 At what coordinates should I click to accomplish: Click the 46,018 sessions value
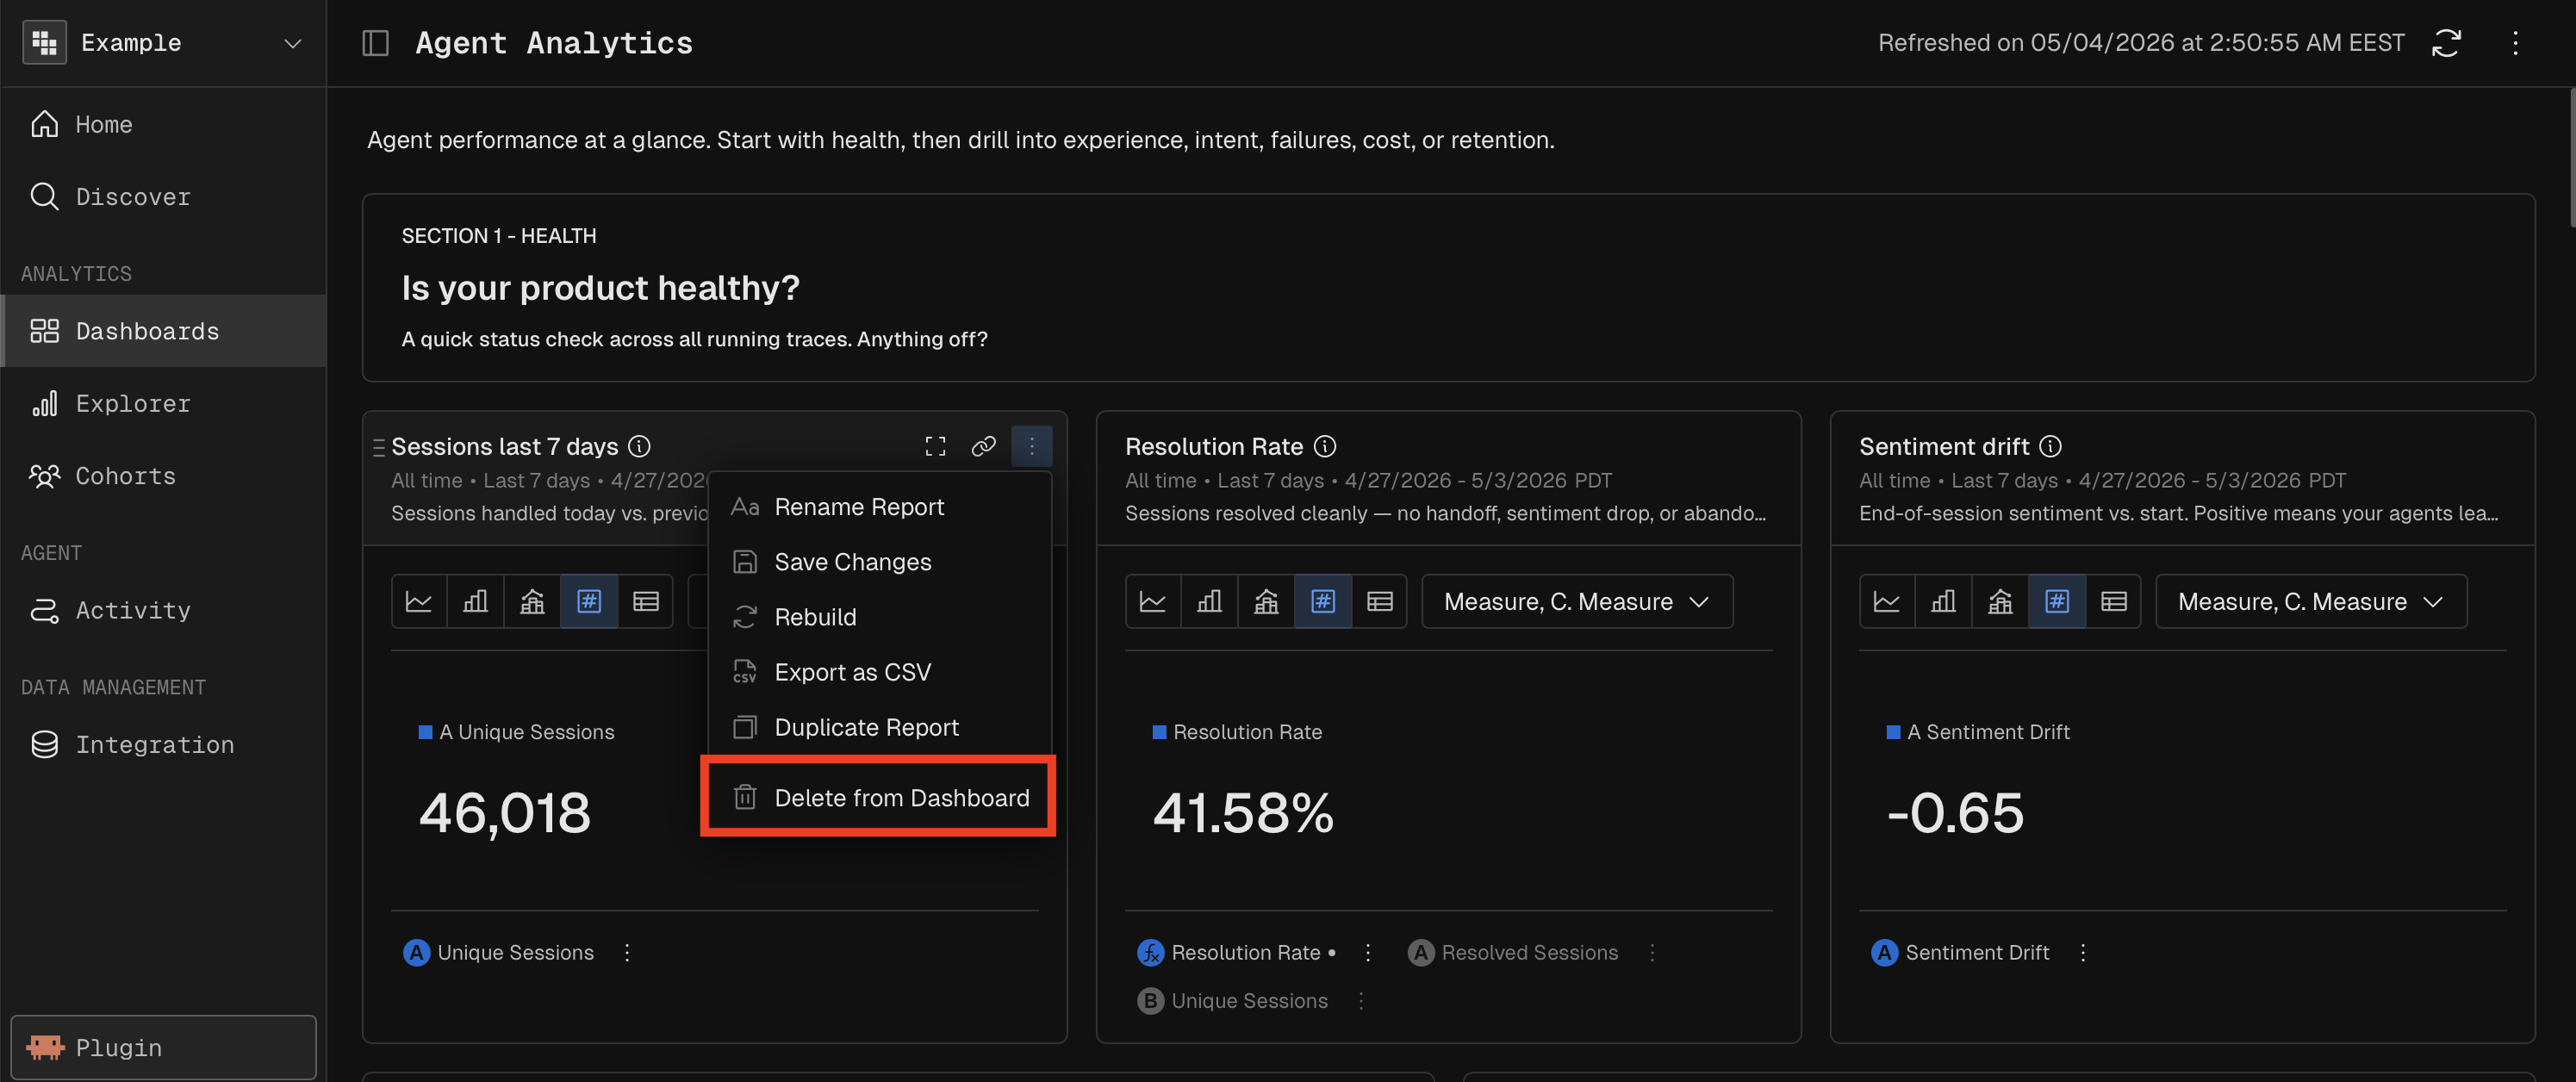click(505, 812)
